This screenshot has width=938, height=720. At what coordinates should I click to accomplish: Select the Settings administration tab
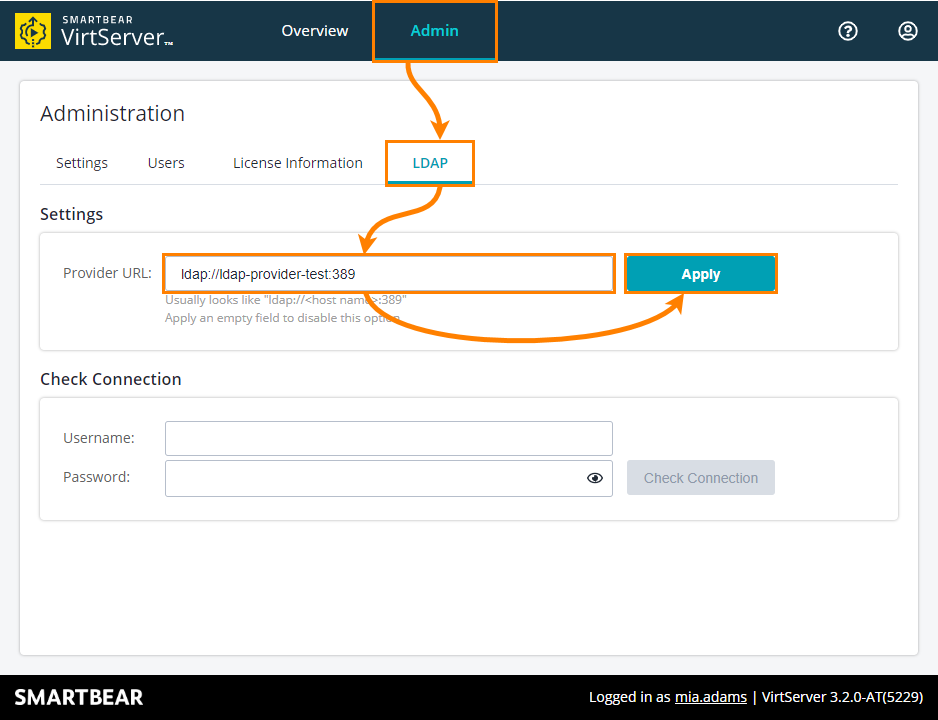point(81,162)
